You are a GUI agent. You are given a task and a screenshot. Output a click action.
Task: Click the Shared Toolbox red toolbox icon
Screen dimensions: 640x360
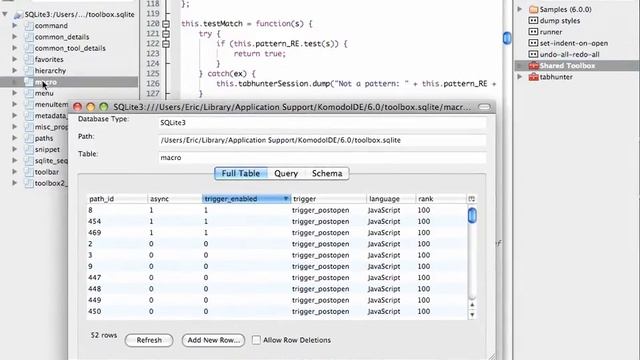click(x=533, y=65)
